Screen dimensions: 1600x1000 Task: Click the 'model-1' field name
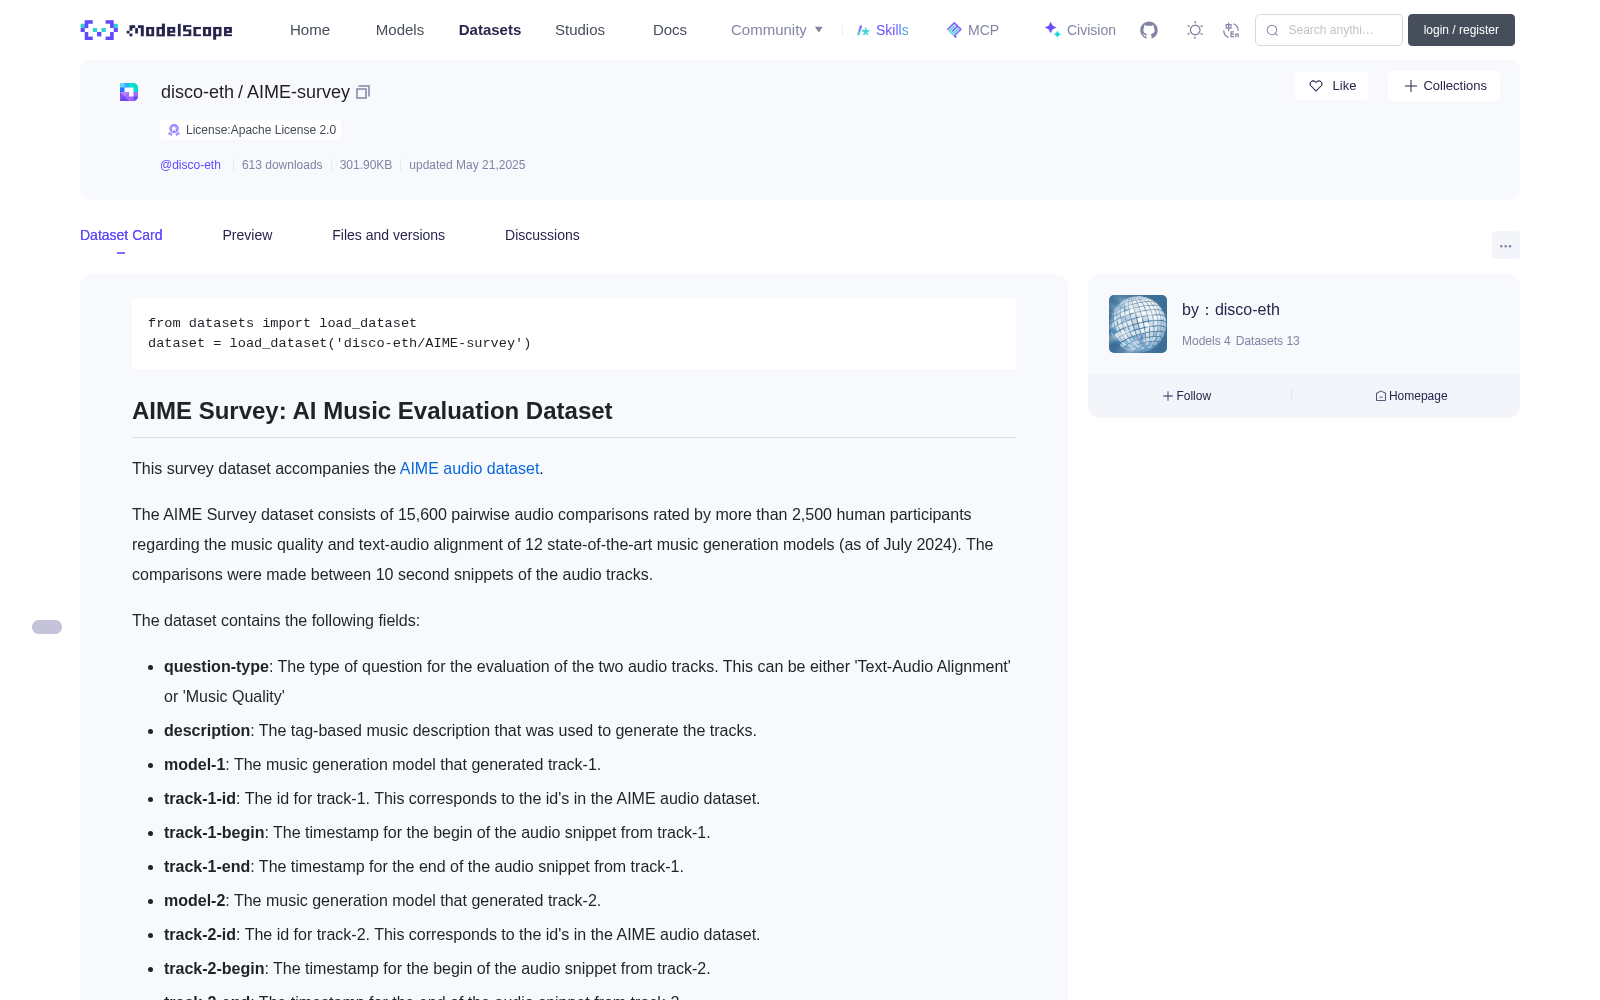[195, 764]
